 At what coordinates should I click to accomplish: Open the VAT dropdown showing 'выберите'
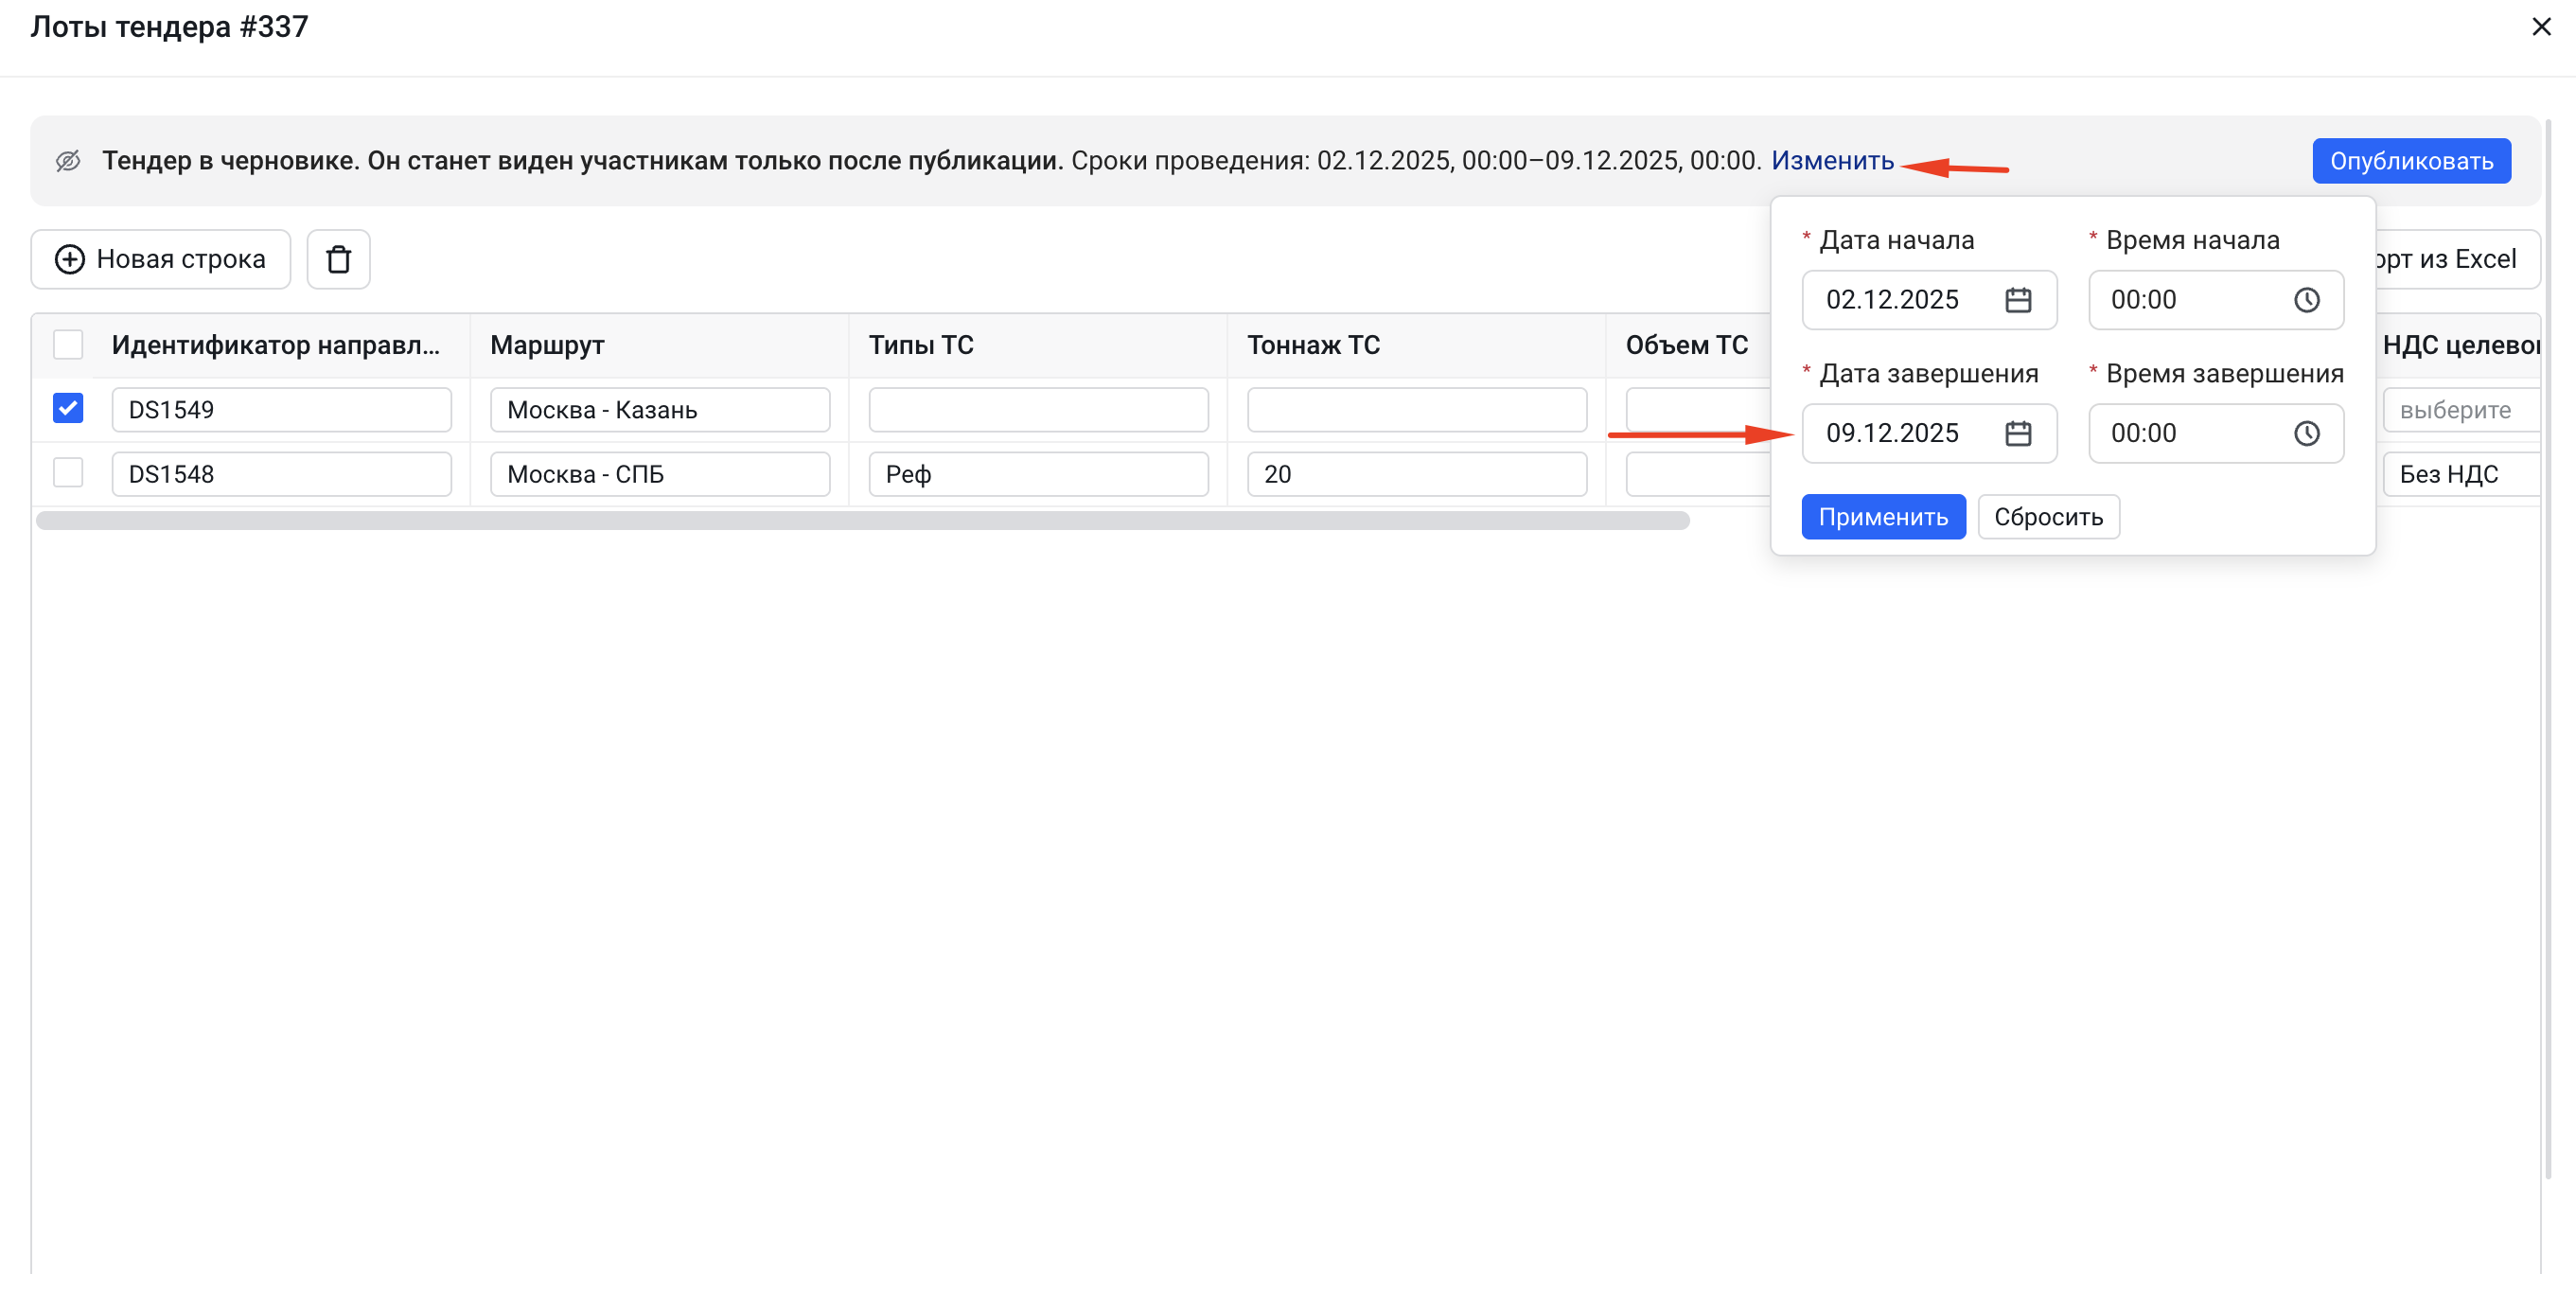2459,410
